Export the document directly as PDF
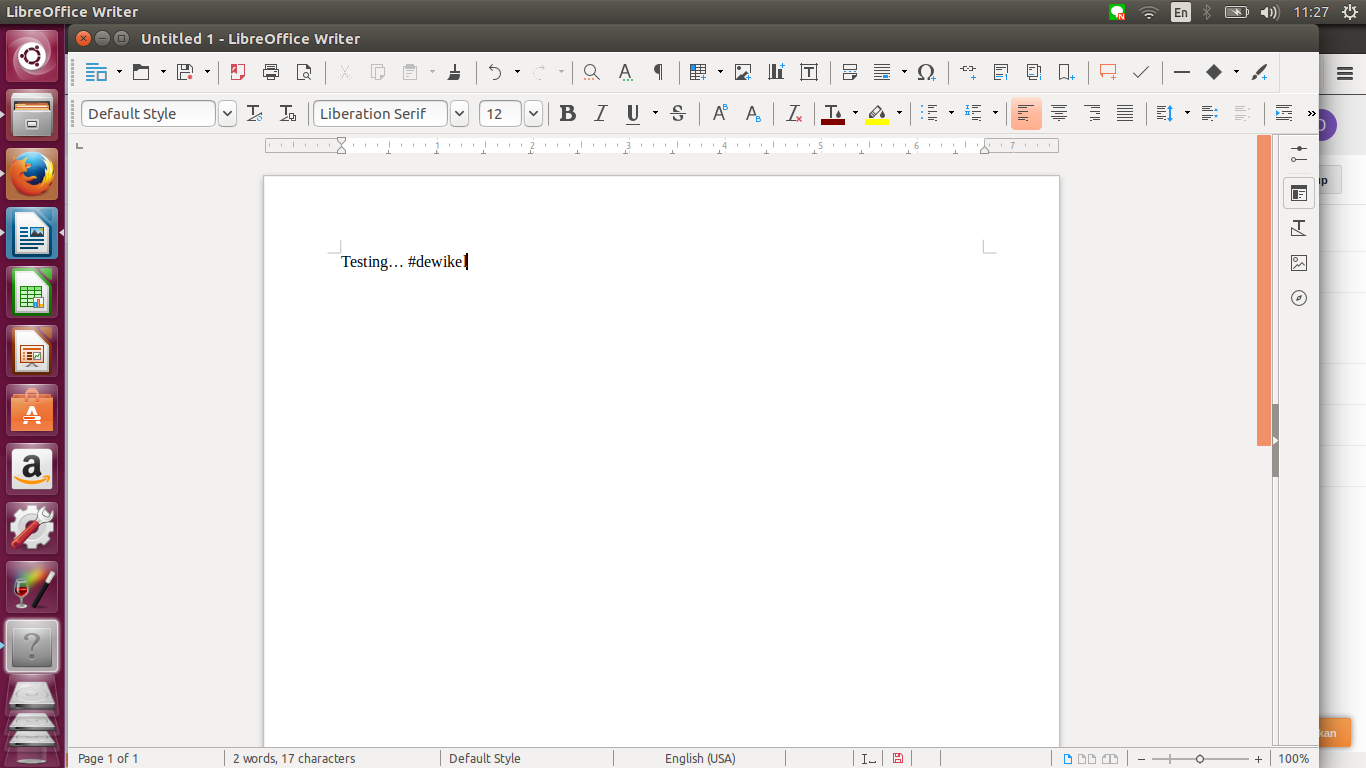 (238, 72)
